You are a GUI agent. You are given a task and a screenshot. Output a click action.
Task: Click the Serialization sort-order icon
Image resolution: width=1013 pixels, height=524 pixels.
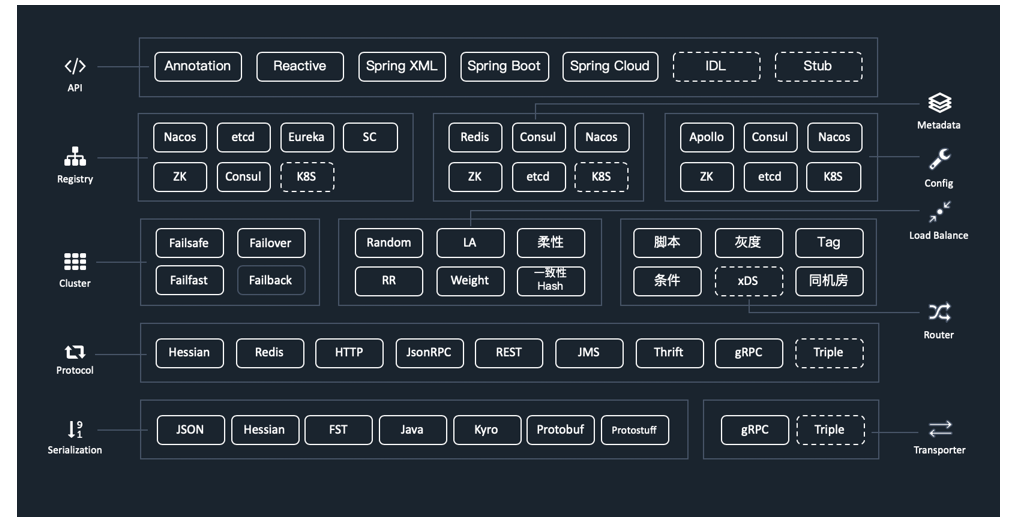click(x=75, y=430)
